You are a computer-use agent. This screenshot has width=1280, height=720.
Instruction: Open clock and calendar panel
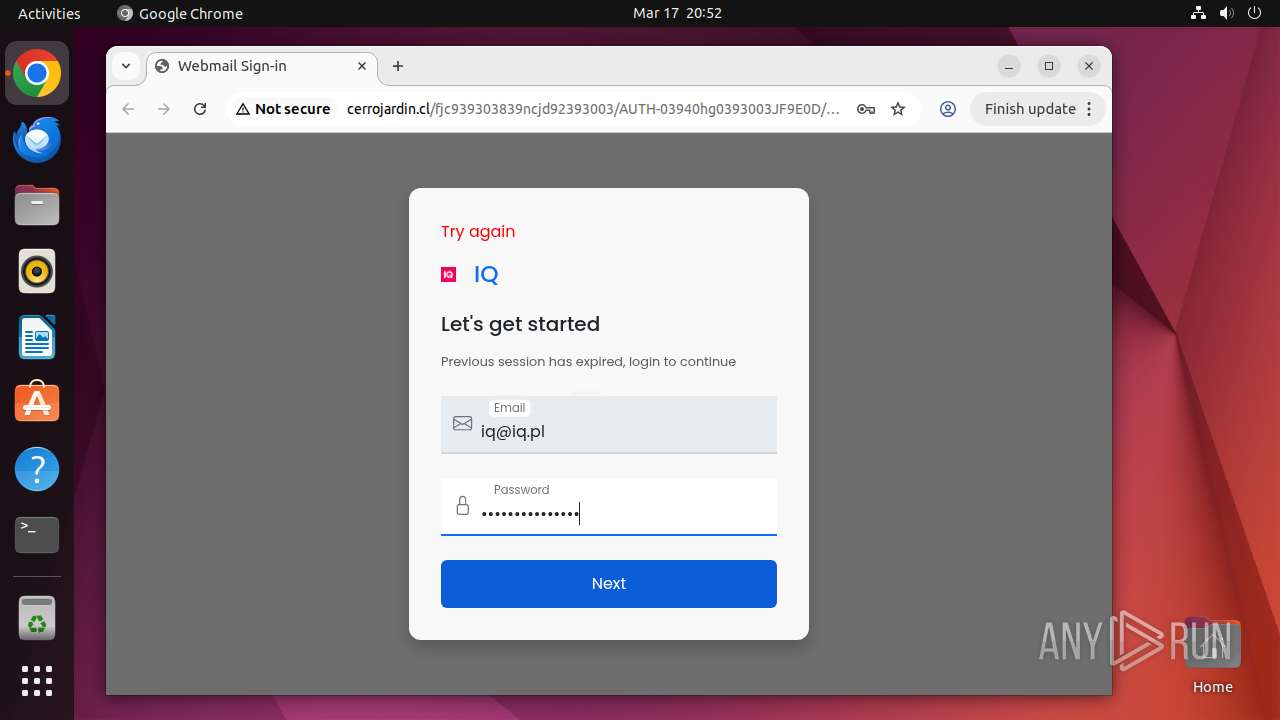coord(677,13)
